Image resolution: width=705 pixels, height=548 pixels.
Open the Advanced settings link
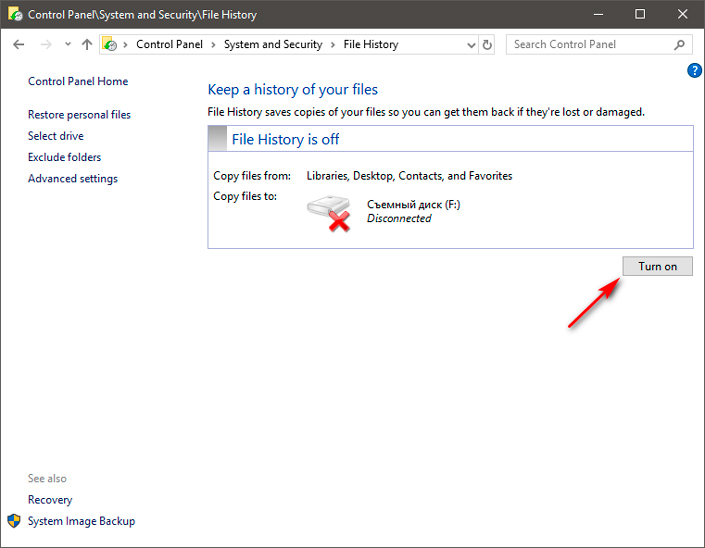pos(73,178)
